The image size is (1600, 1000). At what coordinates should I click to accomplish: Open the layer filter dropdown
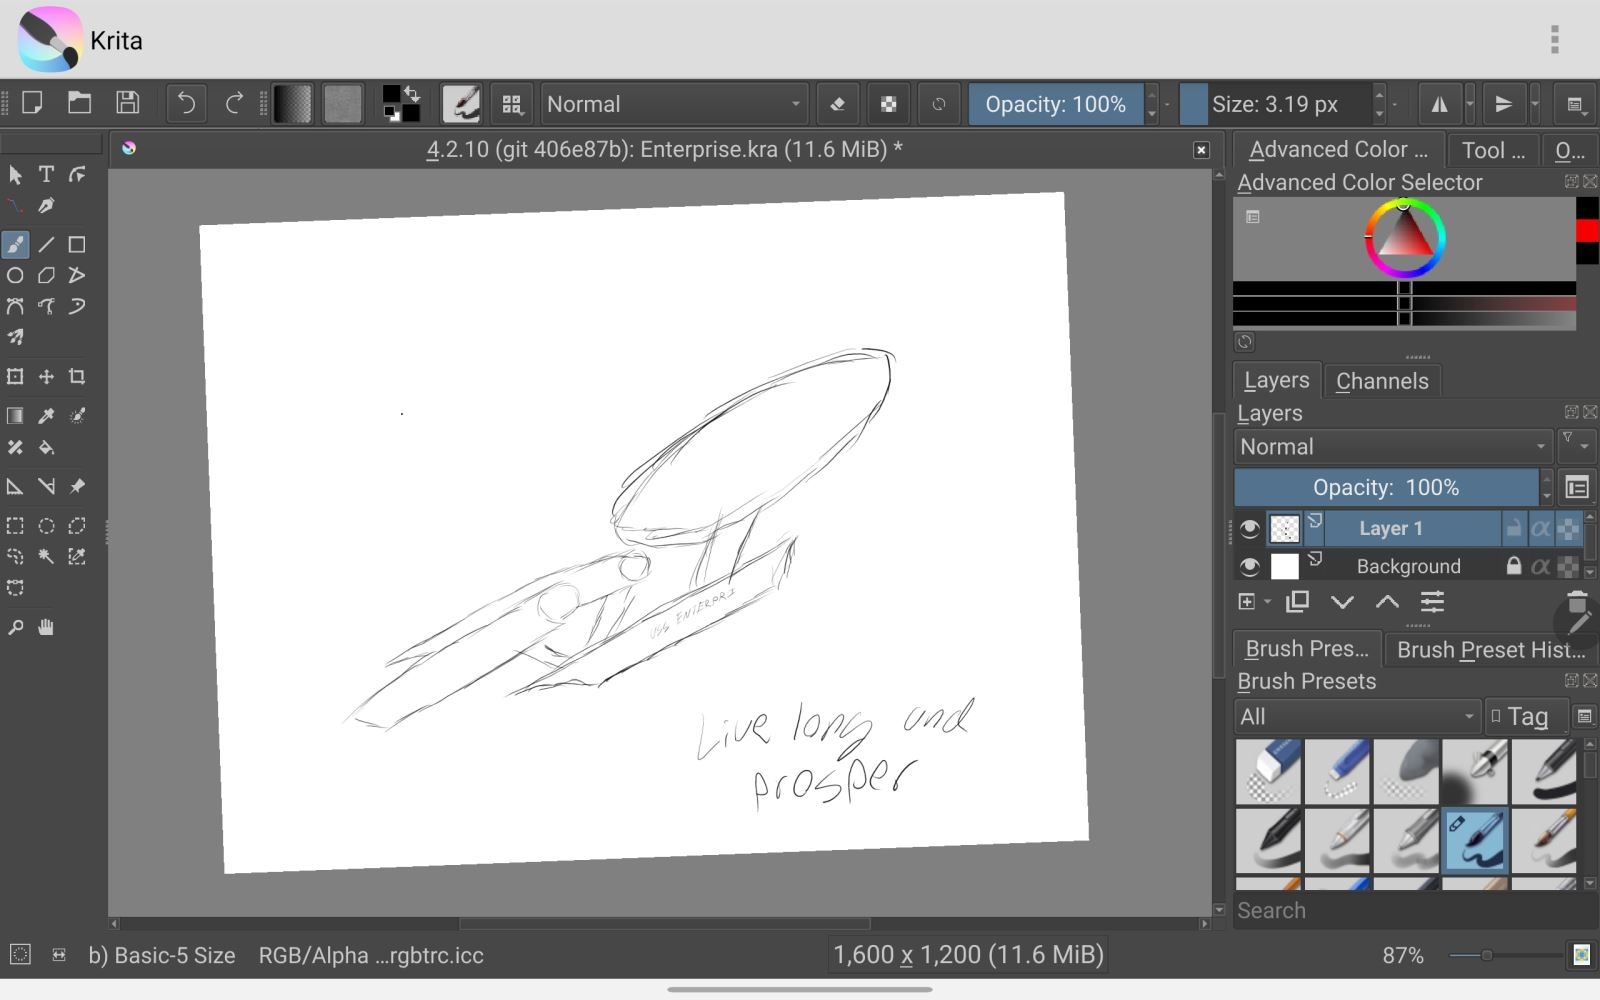tap(1575, 445)
